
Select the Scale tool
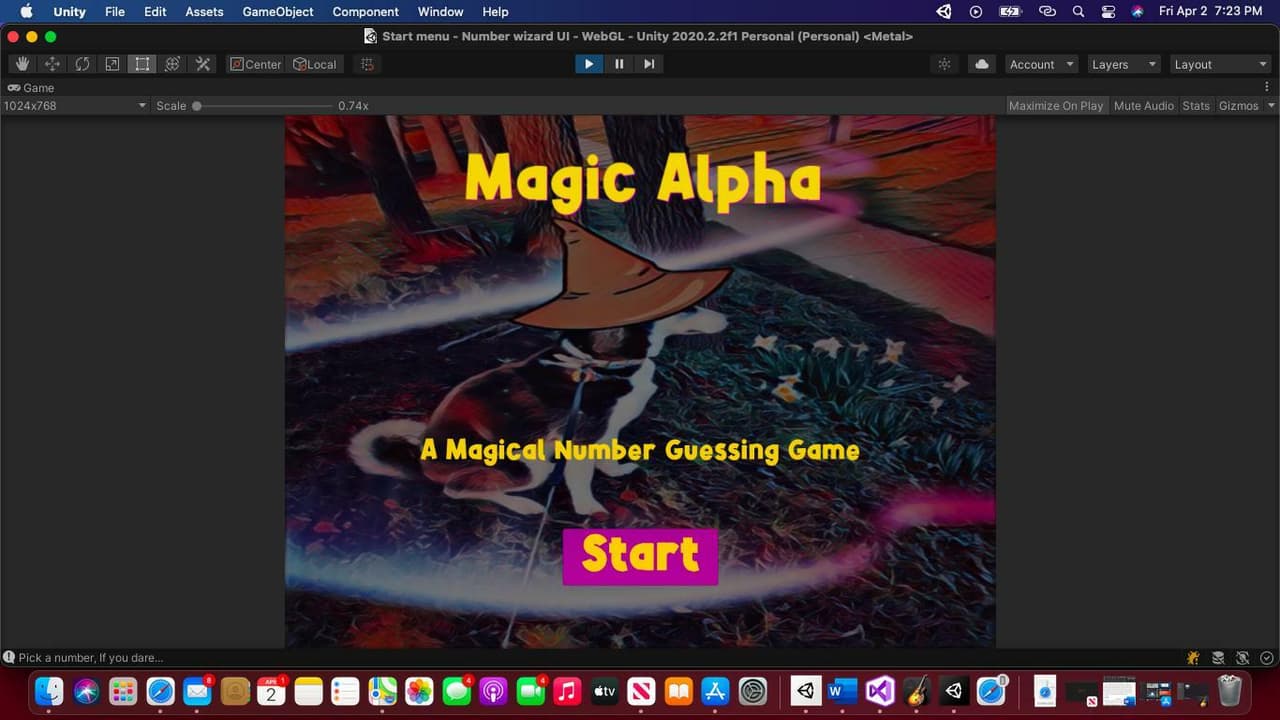pos(112,64)
